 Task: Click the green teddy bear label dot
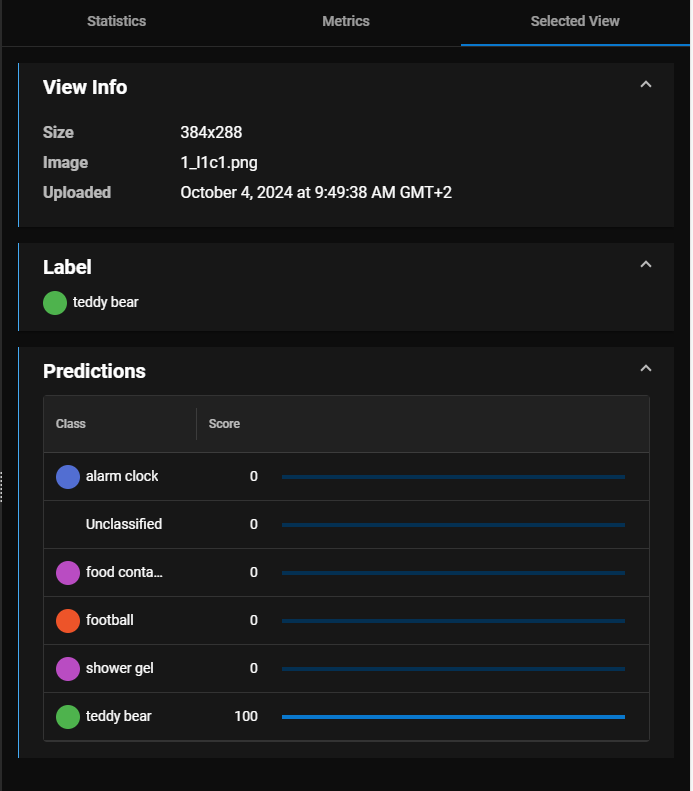[55, 302]
